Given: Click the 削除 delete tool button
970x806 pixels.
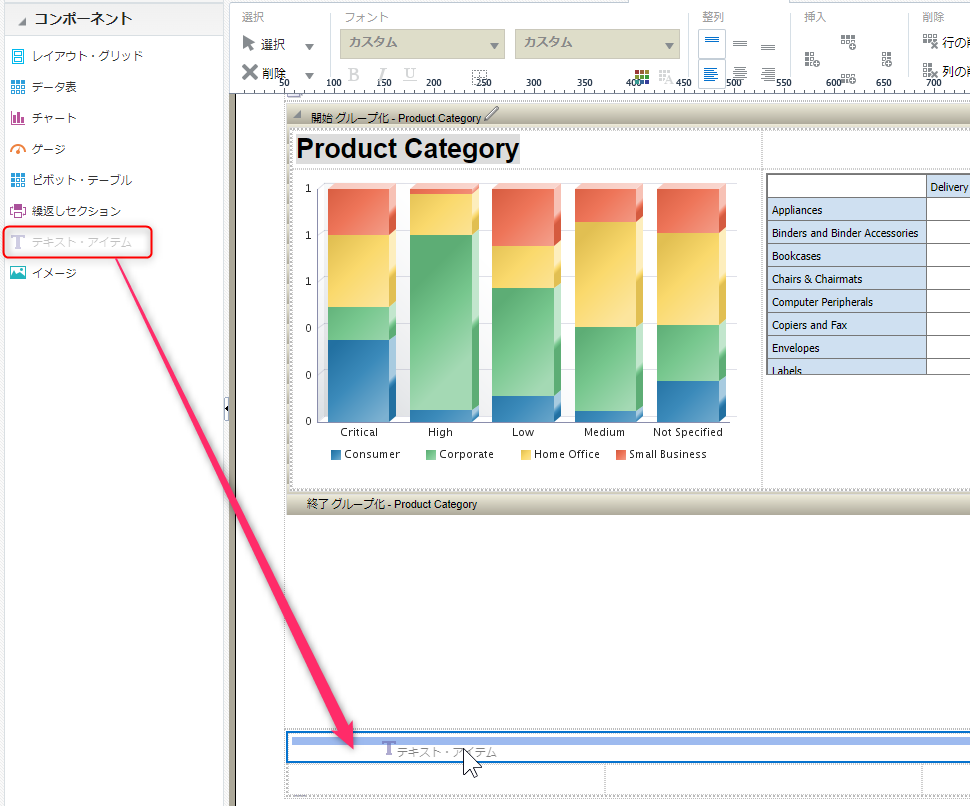Looking at the screenshot, I should [264, 73].
